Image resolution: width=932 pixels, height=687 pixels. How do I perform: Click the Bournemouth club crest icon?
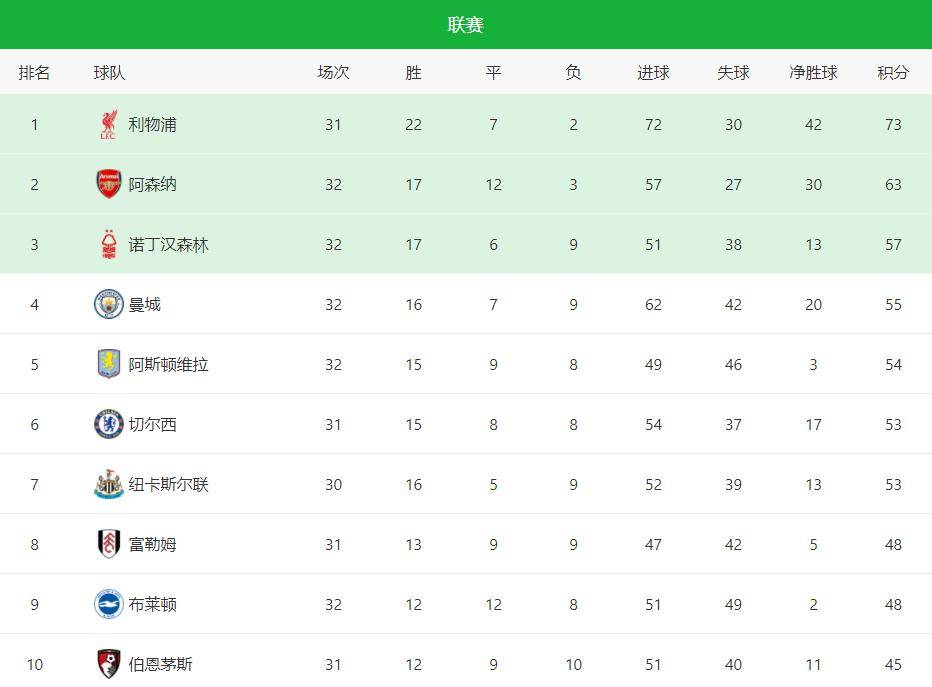click(x=108, y=664)
